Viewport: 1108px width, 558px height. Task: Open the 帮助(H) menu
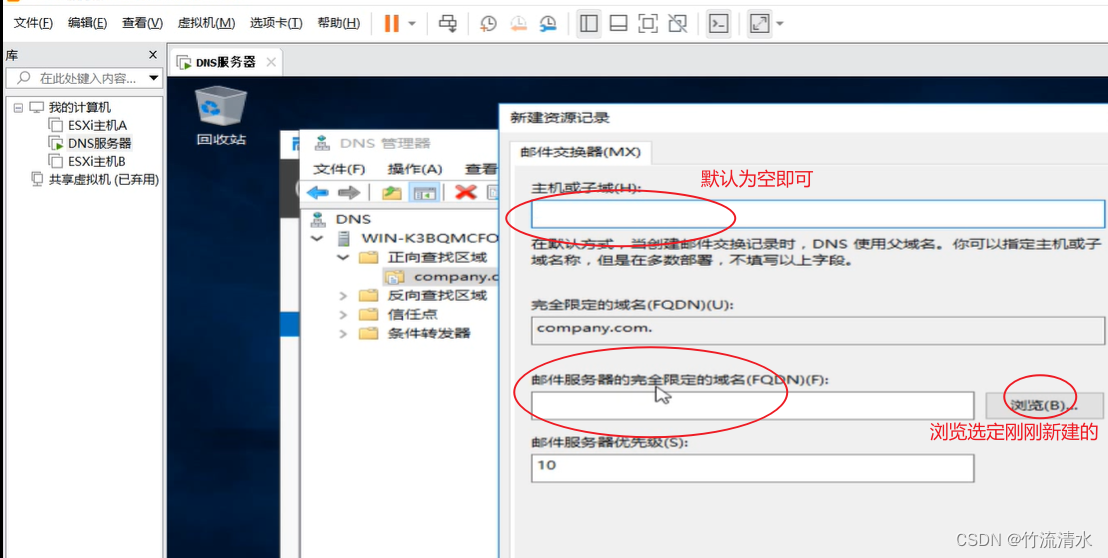tap(338, 23)
